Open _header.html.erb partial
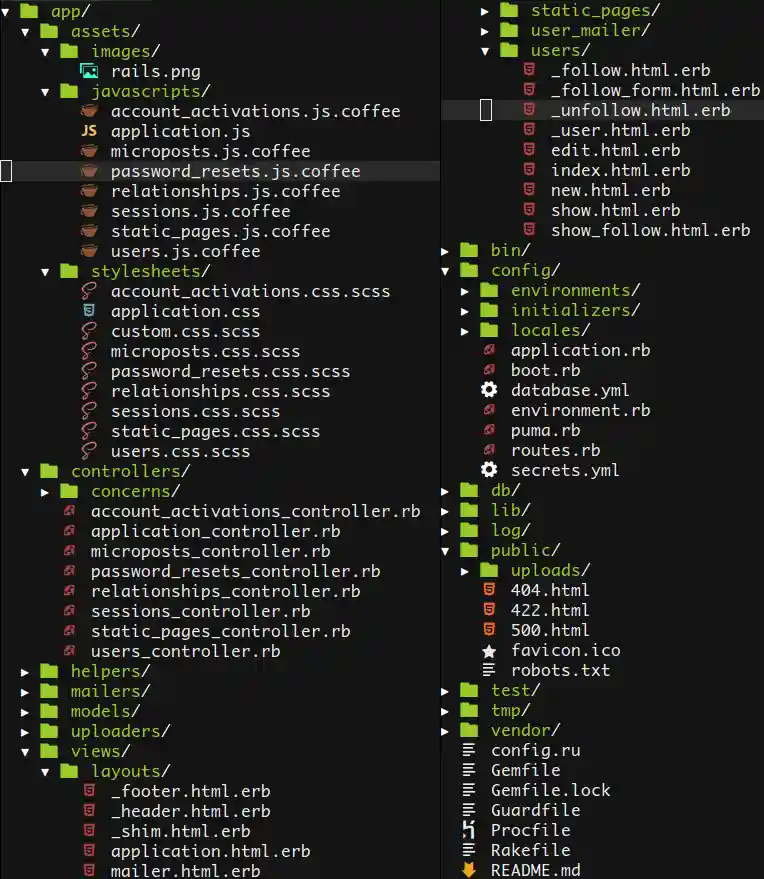Viewport: 764px width, 879px height. pos(191,811)
